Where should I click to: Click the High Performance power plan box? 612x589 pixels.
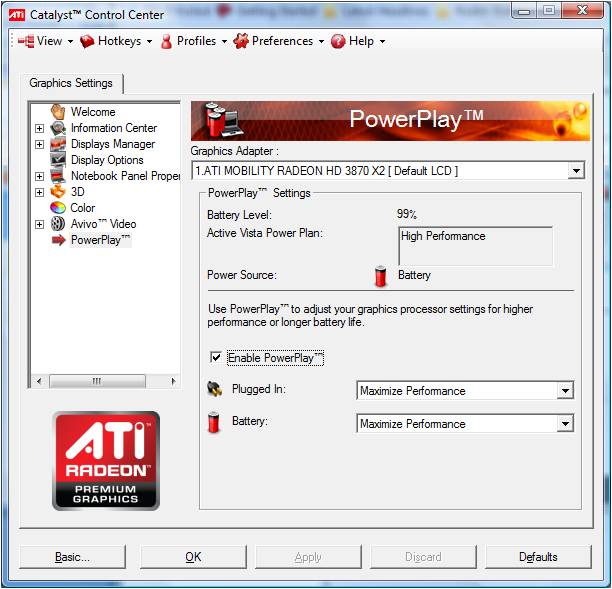tap(475, 246)
